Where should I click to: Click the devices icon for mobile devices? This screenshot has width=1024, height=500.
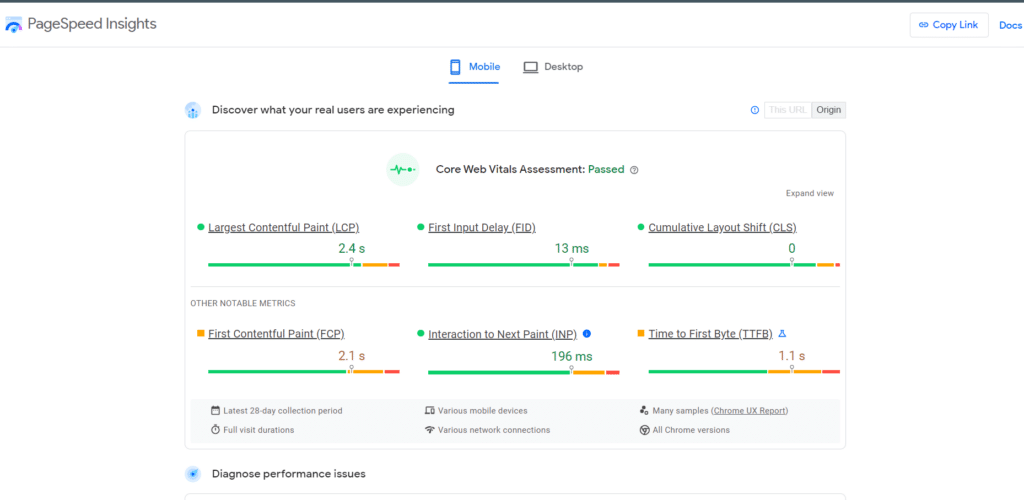click(x=430, y=411)
